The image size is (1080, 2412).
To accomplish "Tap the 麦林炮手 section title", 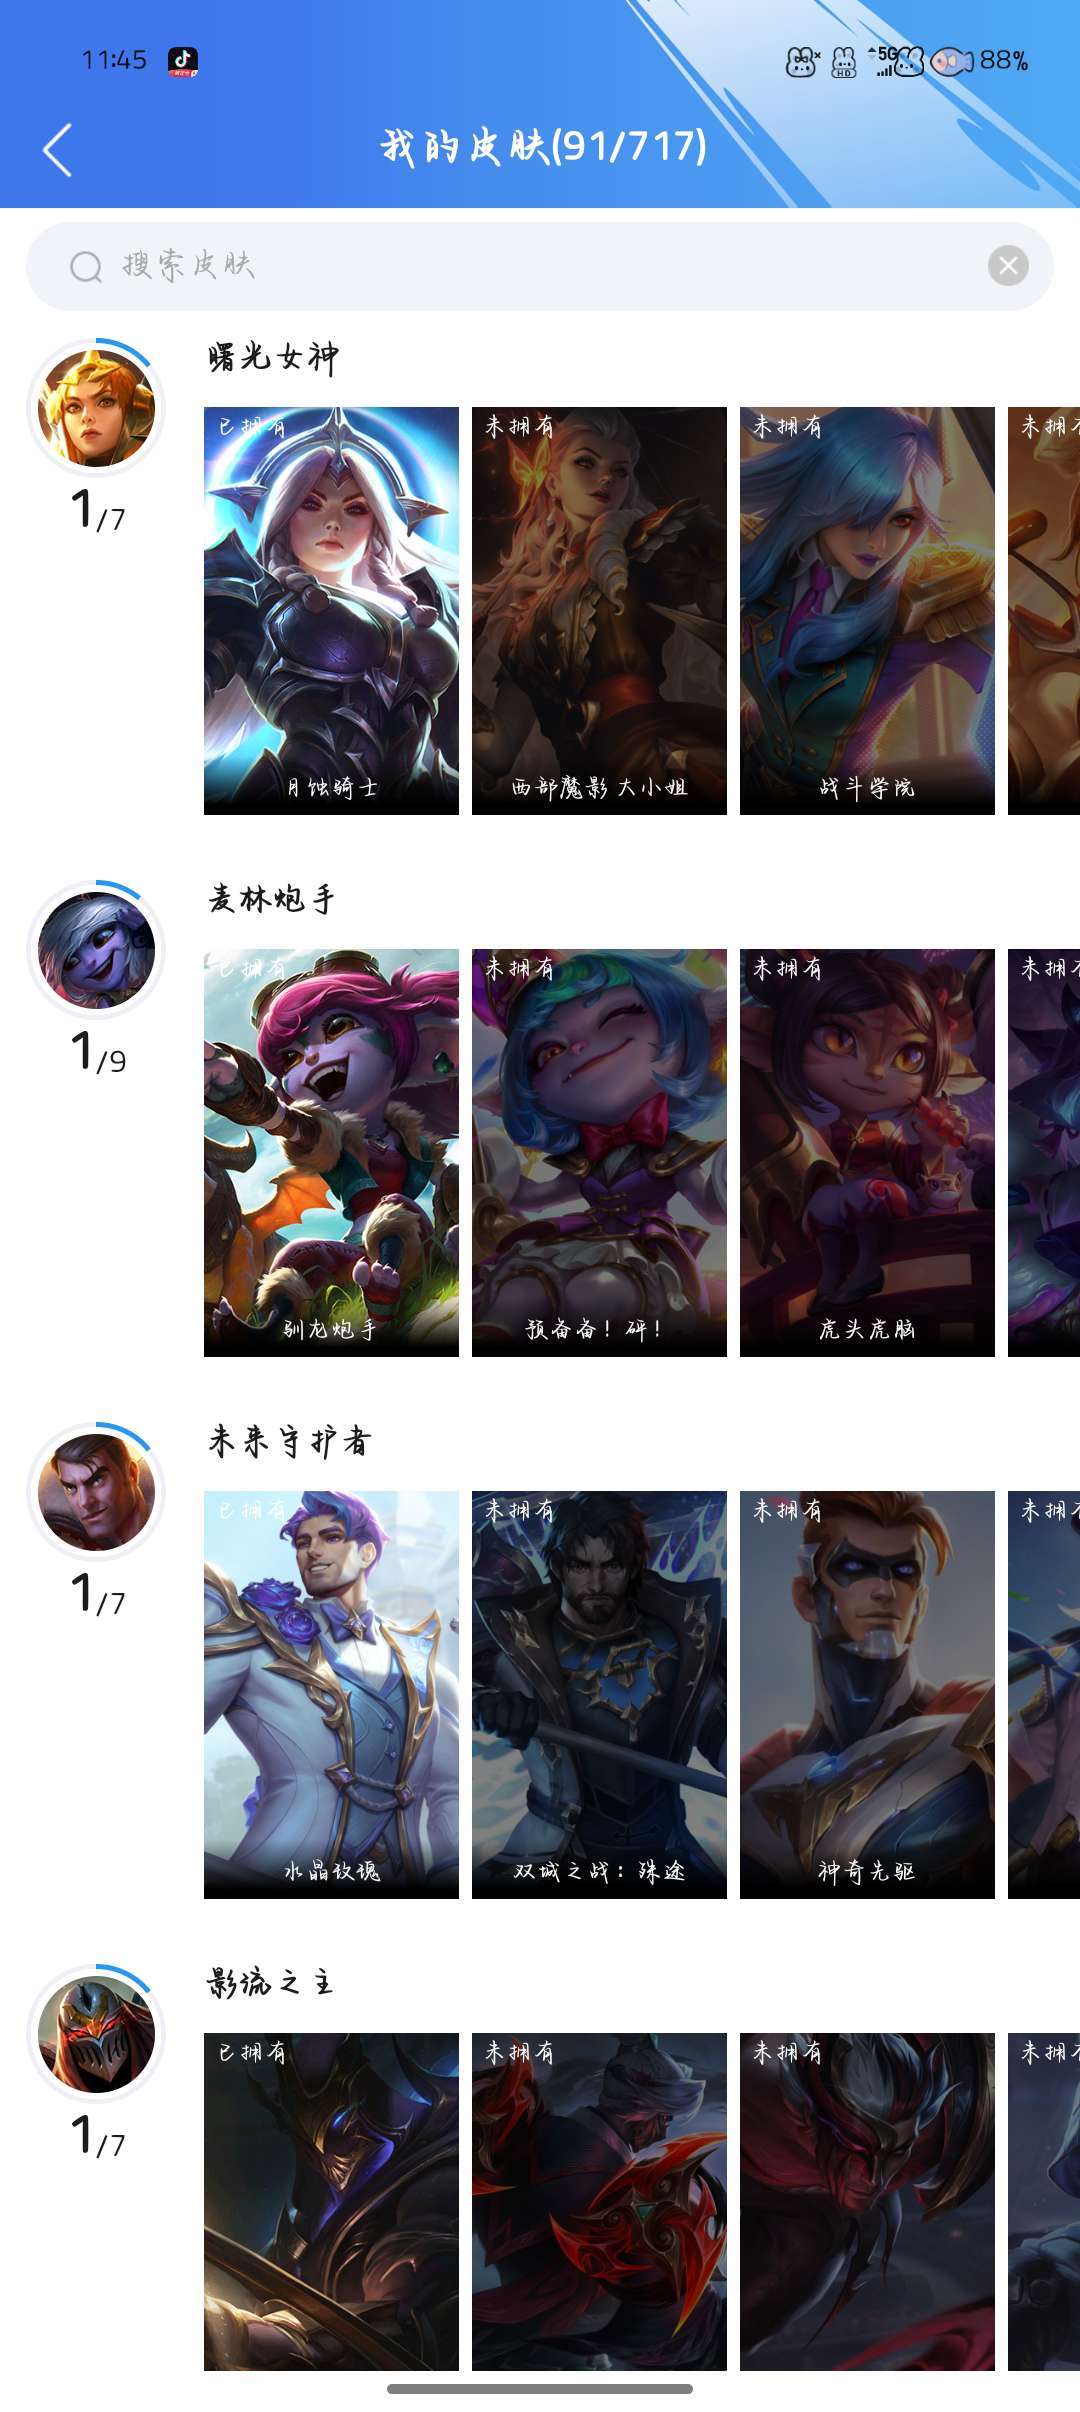I will (272, 899).
